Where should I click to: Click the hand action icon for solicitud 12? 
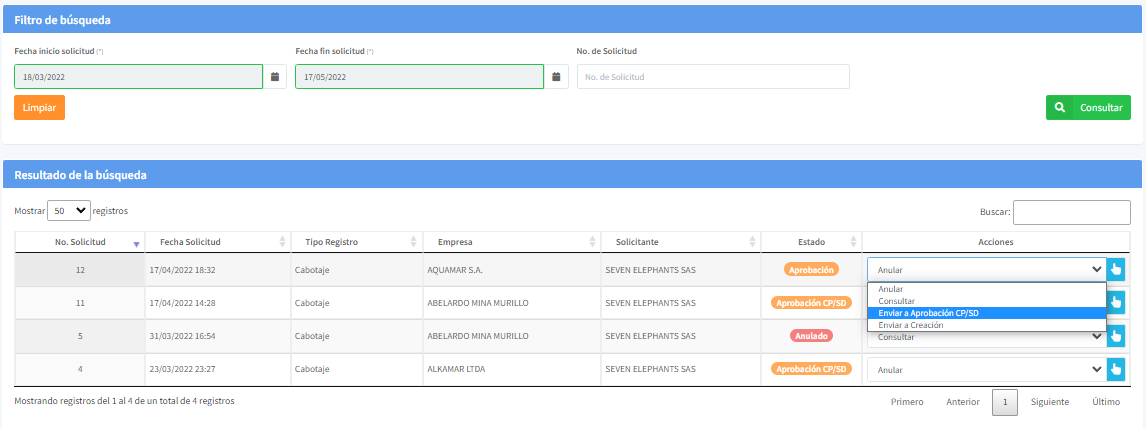(1116, 269)
